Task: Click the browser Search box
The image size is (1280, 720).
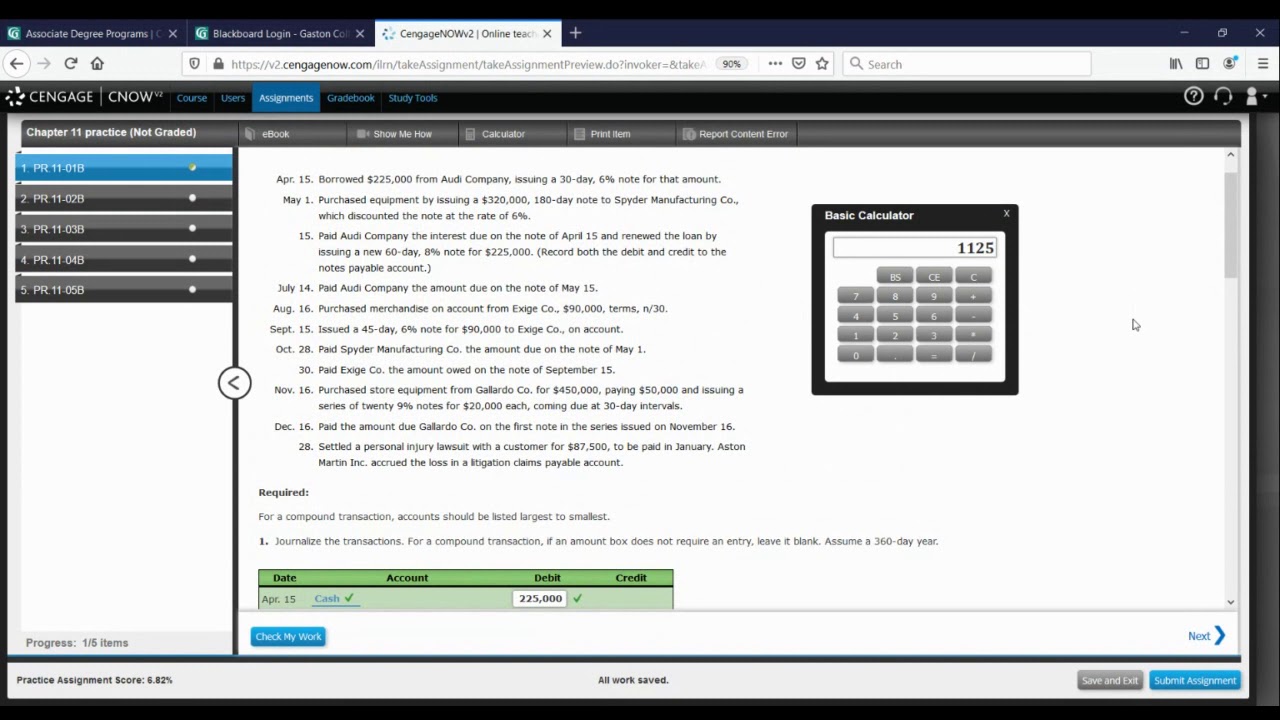Action: click(966, 64)
